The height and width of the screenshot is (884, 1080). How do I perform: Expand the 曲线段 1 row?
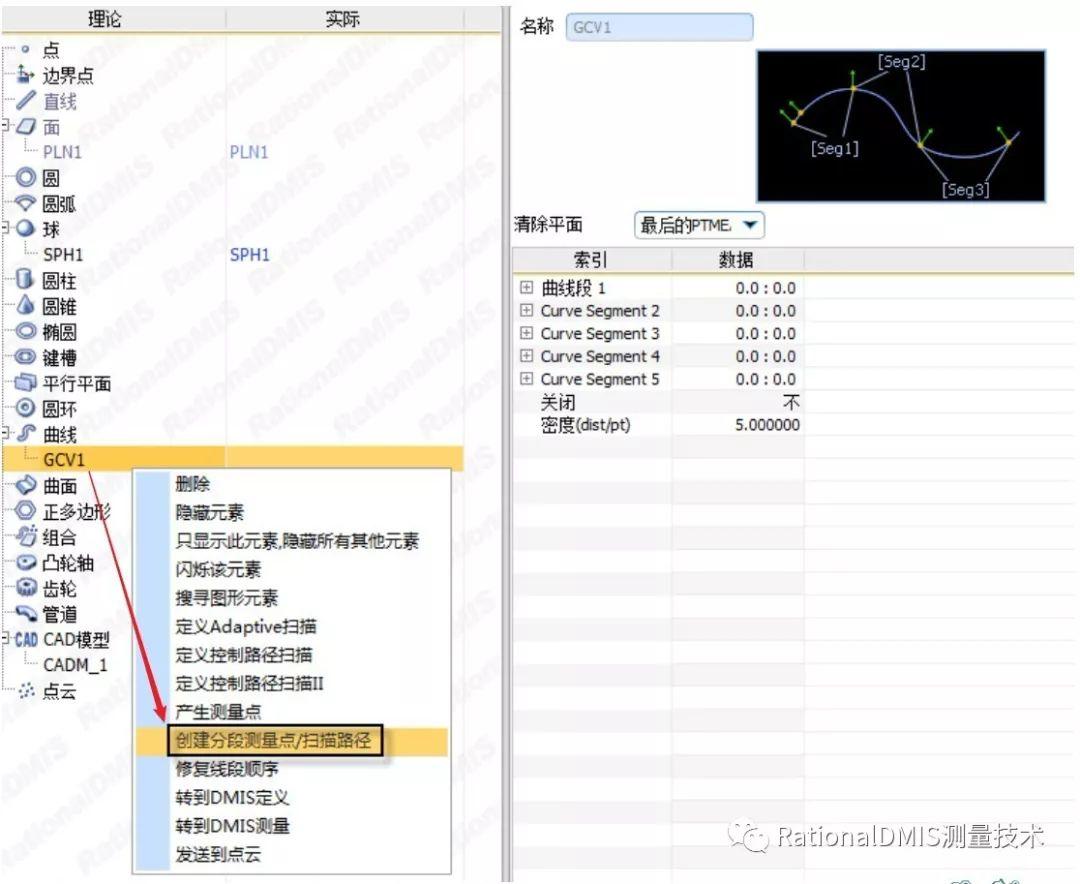coord(527,288)
